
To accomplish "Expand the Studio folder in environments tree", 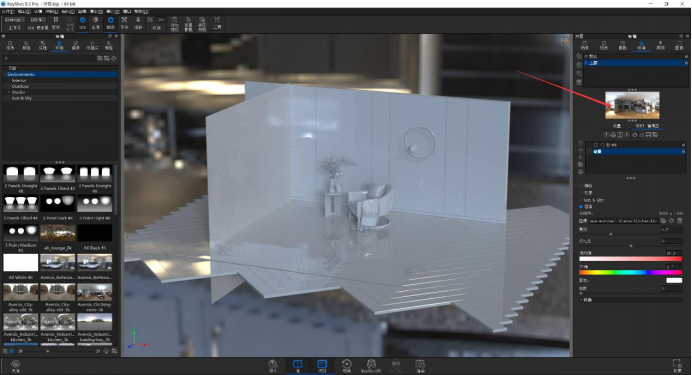I will pos(9,92).
